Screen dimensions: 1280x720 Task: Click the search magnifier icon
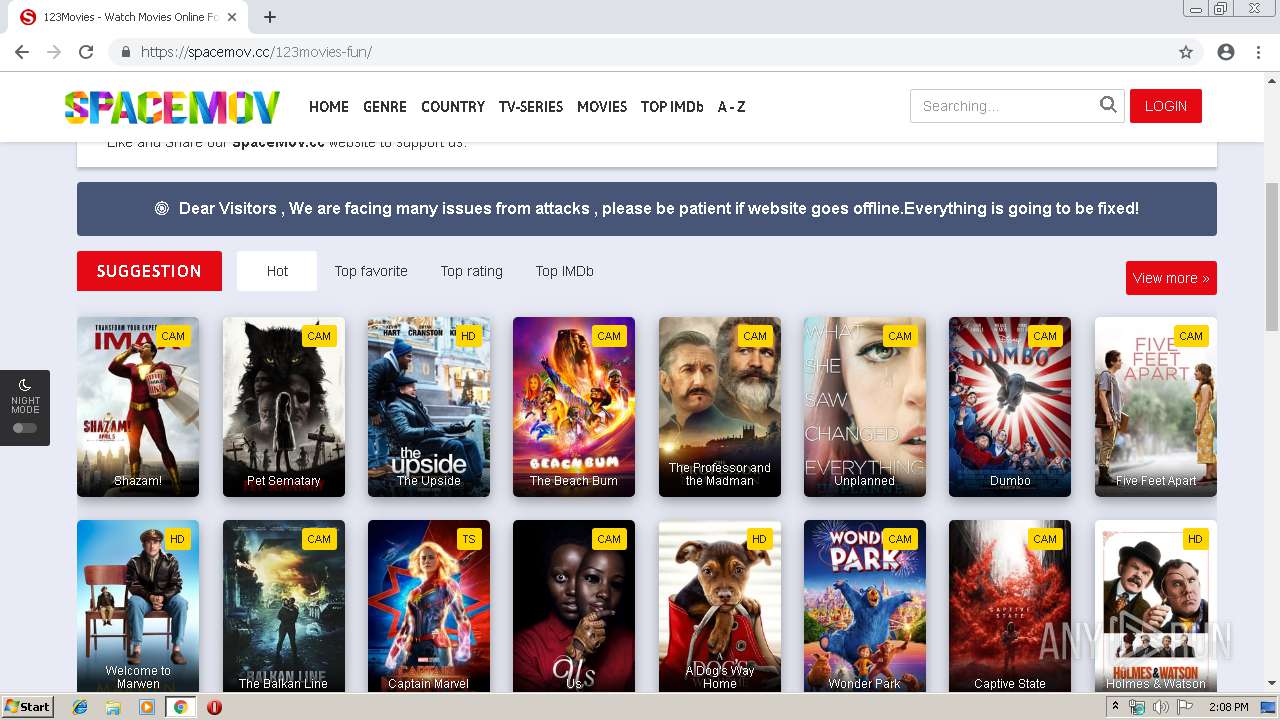pyautogui.click(x=1108, y=105)
